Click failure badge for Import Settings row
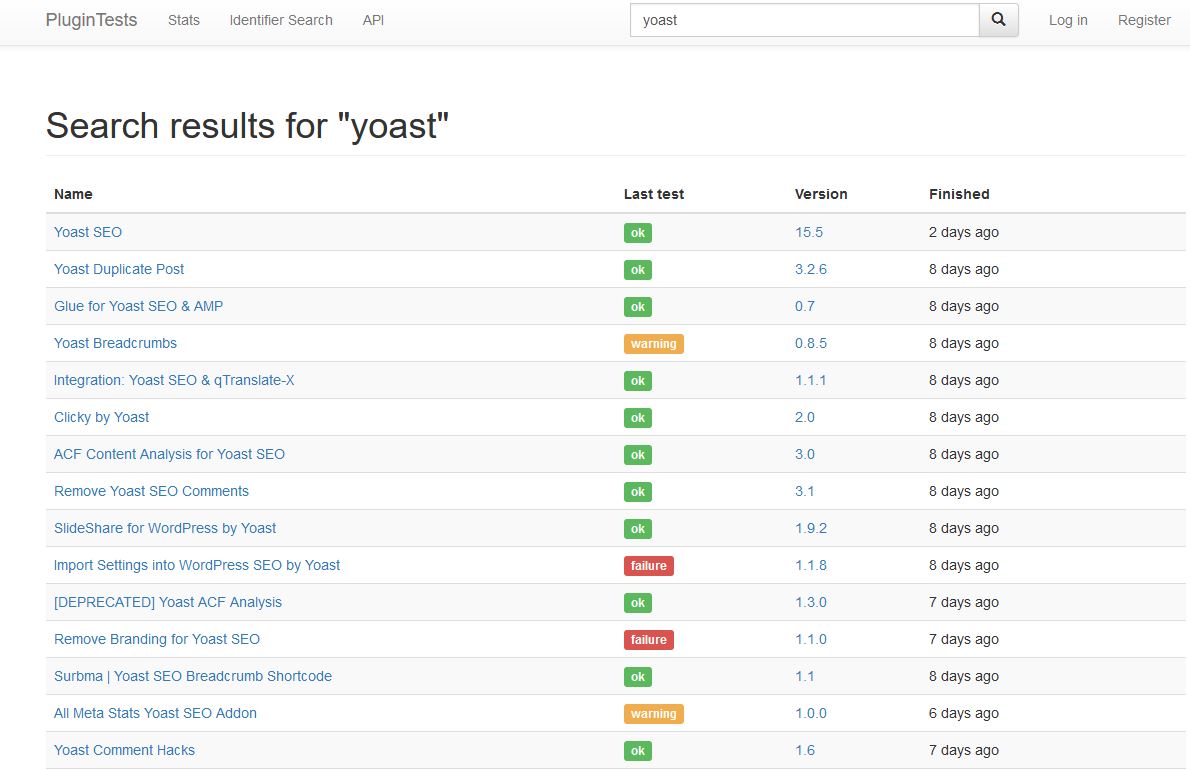Image resolution: width=1190 pixels, height=770 pixels. (649, 566)
